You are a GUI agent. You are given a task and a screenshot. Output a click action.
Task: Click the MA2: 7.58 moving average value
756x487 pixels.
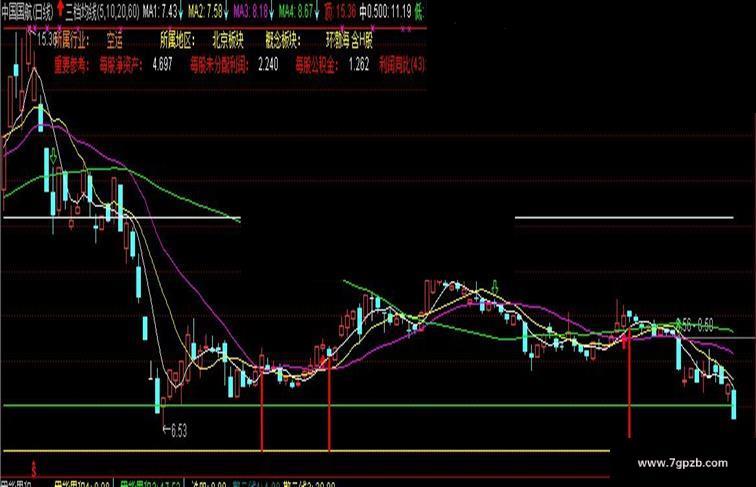point(205,12)
